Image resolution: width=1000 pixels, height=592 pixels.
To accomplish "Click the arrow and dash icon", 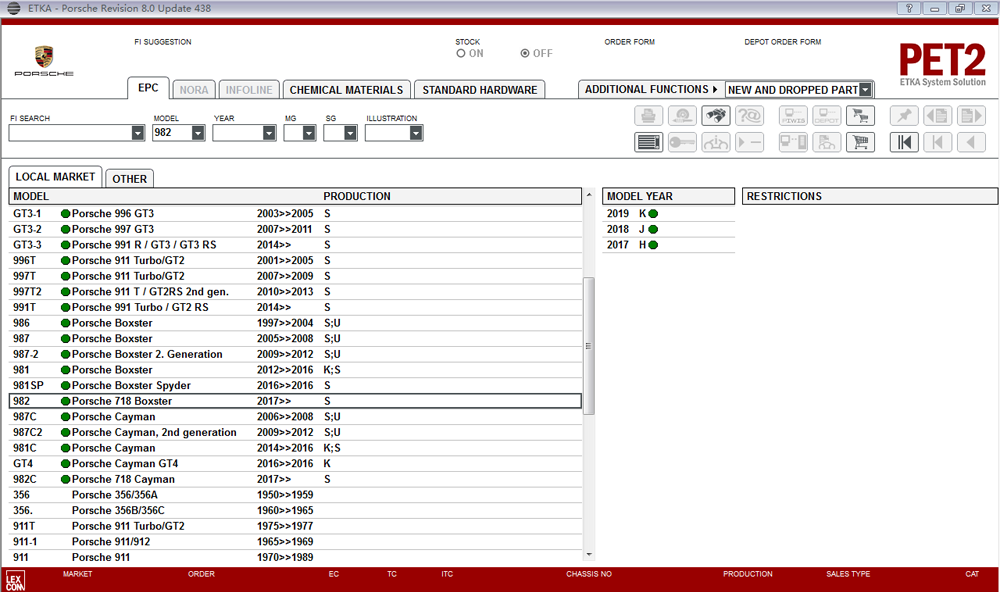I will 749,142.
